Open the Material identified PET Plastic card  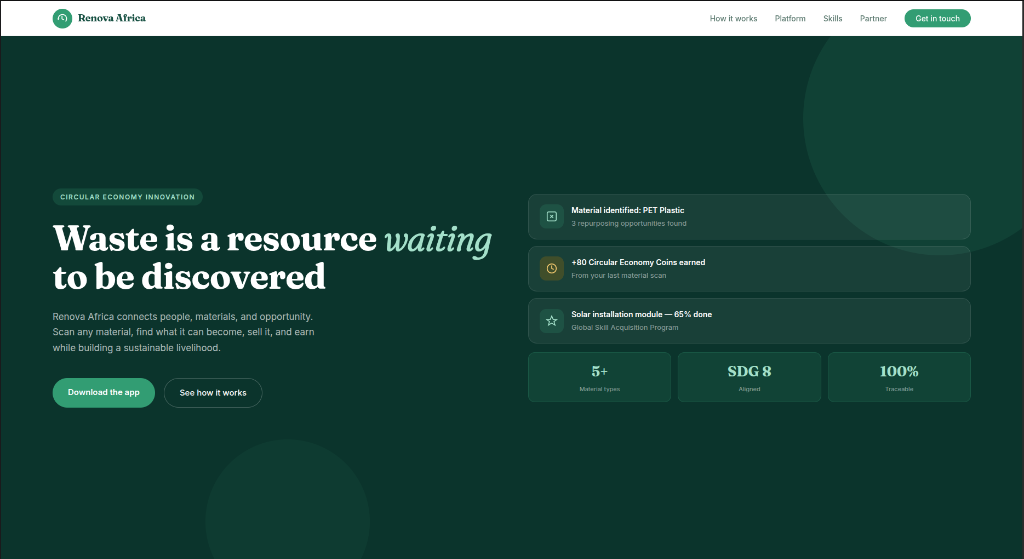[x=749, y=217]
